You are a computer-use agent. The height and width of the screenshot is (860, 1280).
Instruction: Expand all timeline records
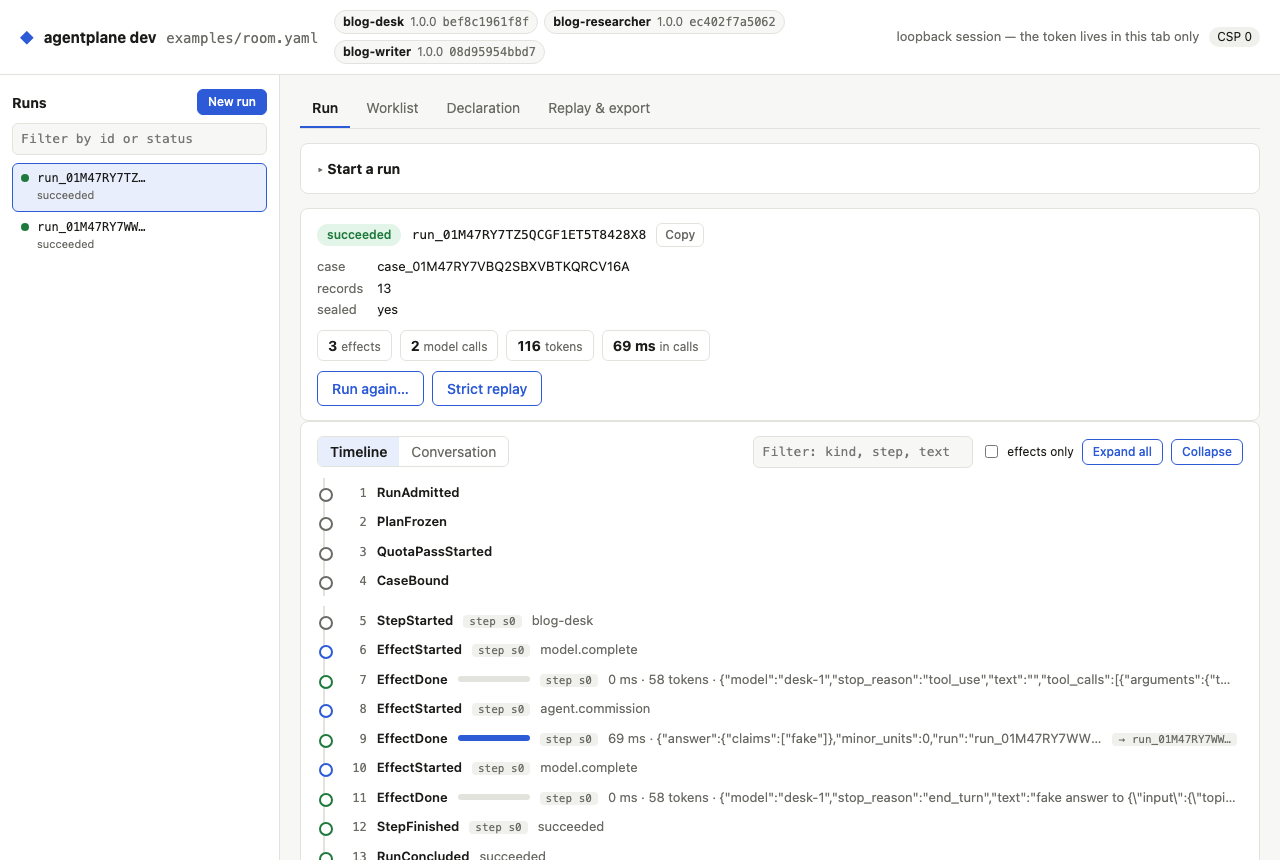1122,452
